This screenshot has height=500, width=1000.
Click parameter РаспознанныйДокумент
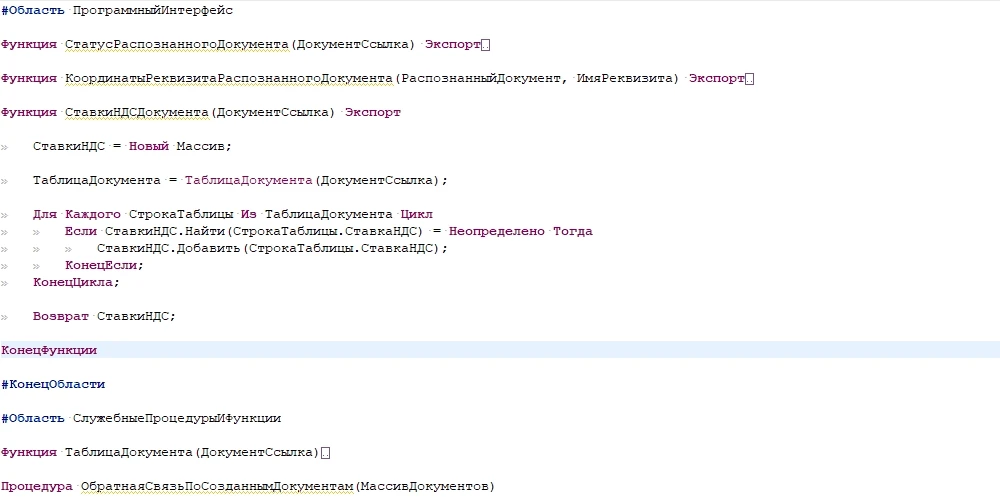(x=480, y=78)
